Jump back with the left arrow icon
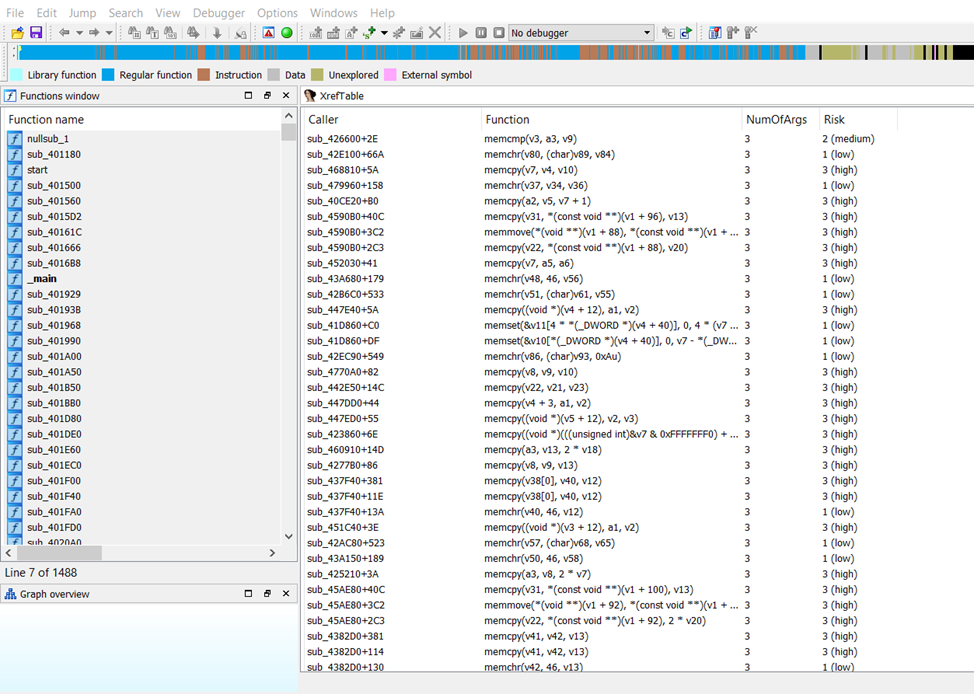 coord(64,32)
